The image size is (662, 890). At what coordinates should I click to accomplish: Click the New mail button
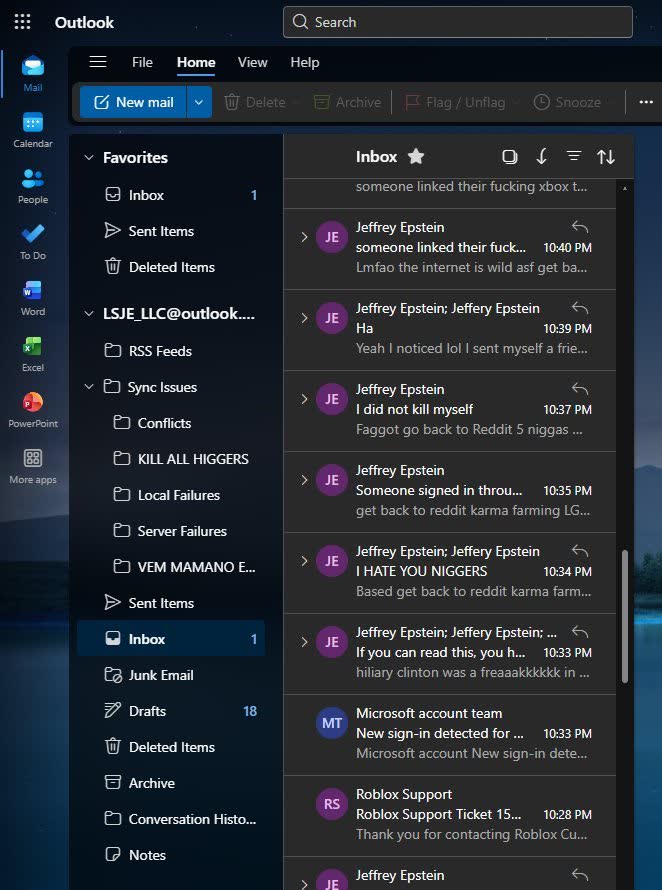point(133,102)
